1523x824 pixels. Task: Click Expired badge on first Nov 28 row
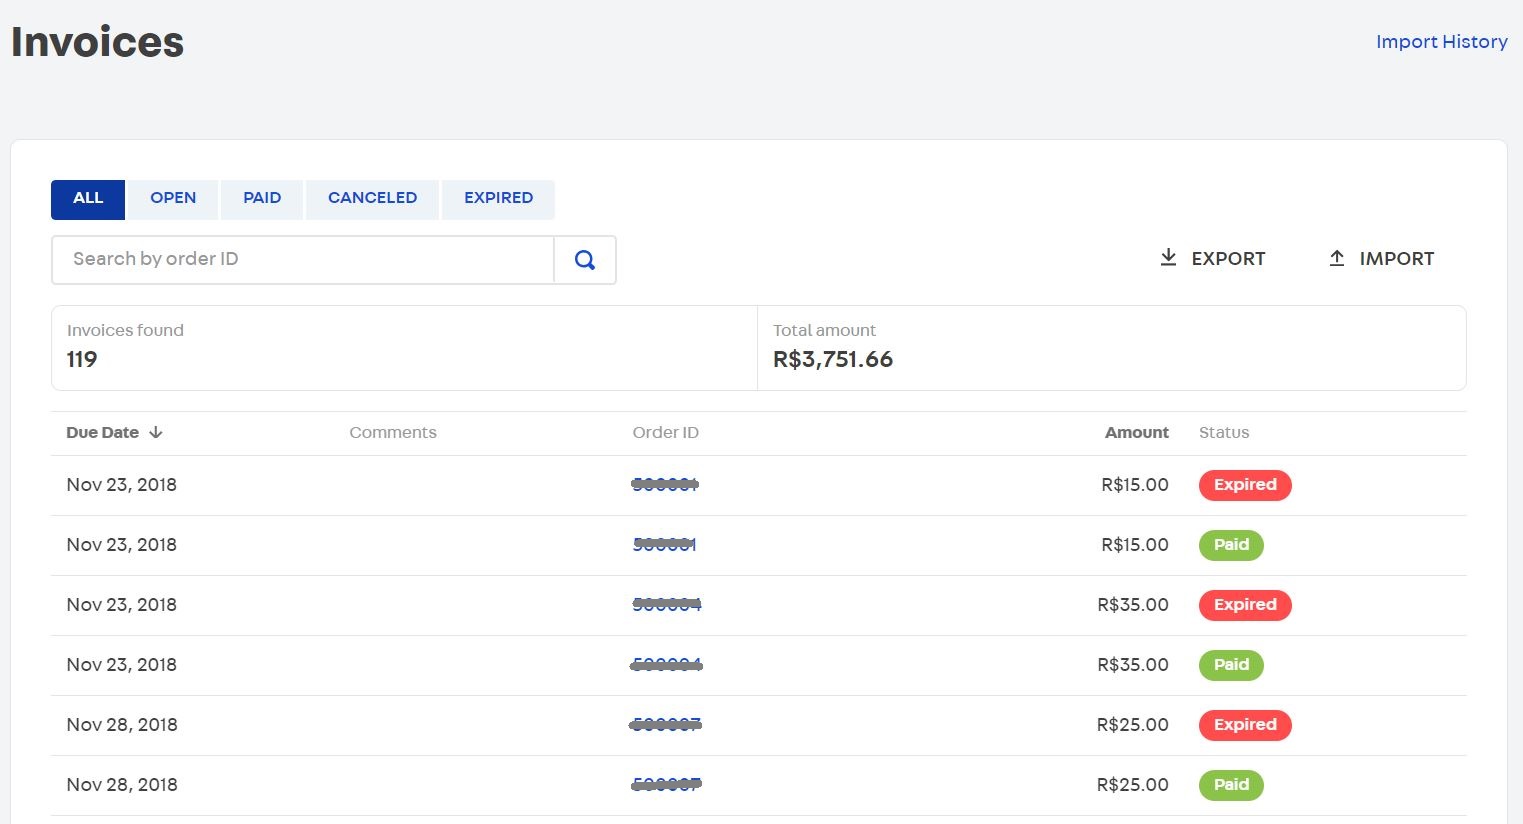click(1245, 725)
